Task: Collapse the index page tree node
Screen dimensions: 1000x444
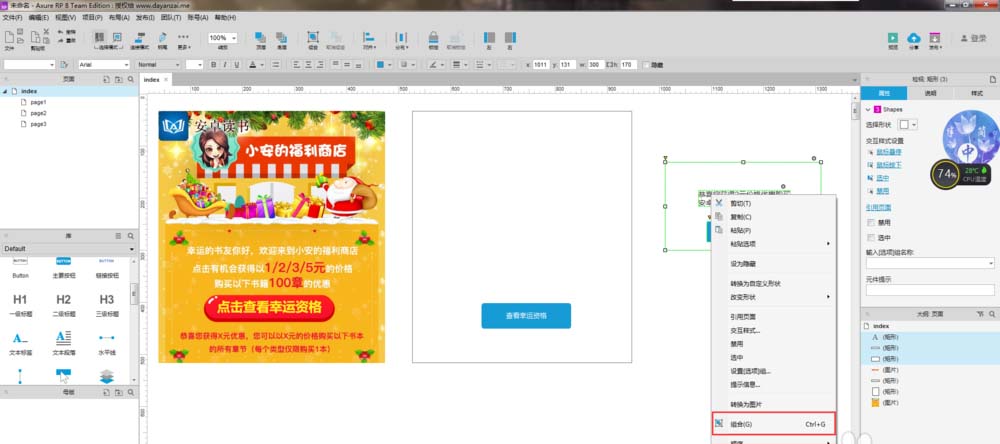Action: pos(5,91)
